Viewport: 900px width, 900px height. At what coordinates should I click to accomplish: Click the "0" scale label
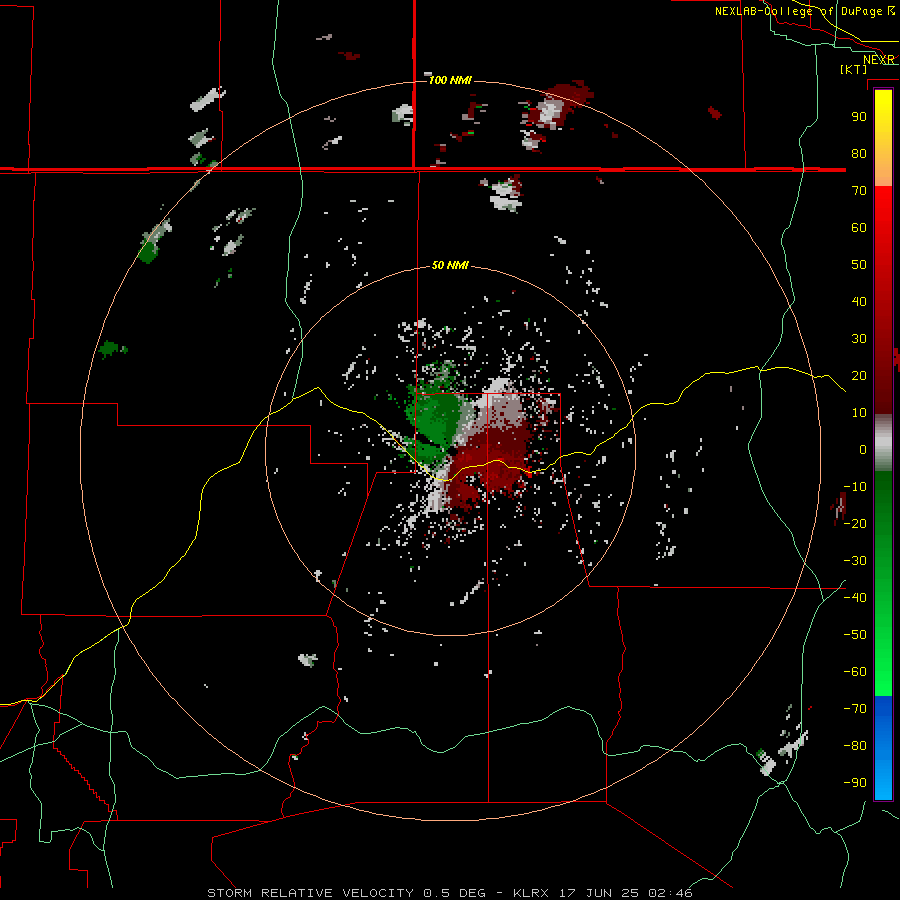(x=863, y=450)
